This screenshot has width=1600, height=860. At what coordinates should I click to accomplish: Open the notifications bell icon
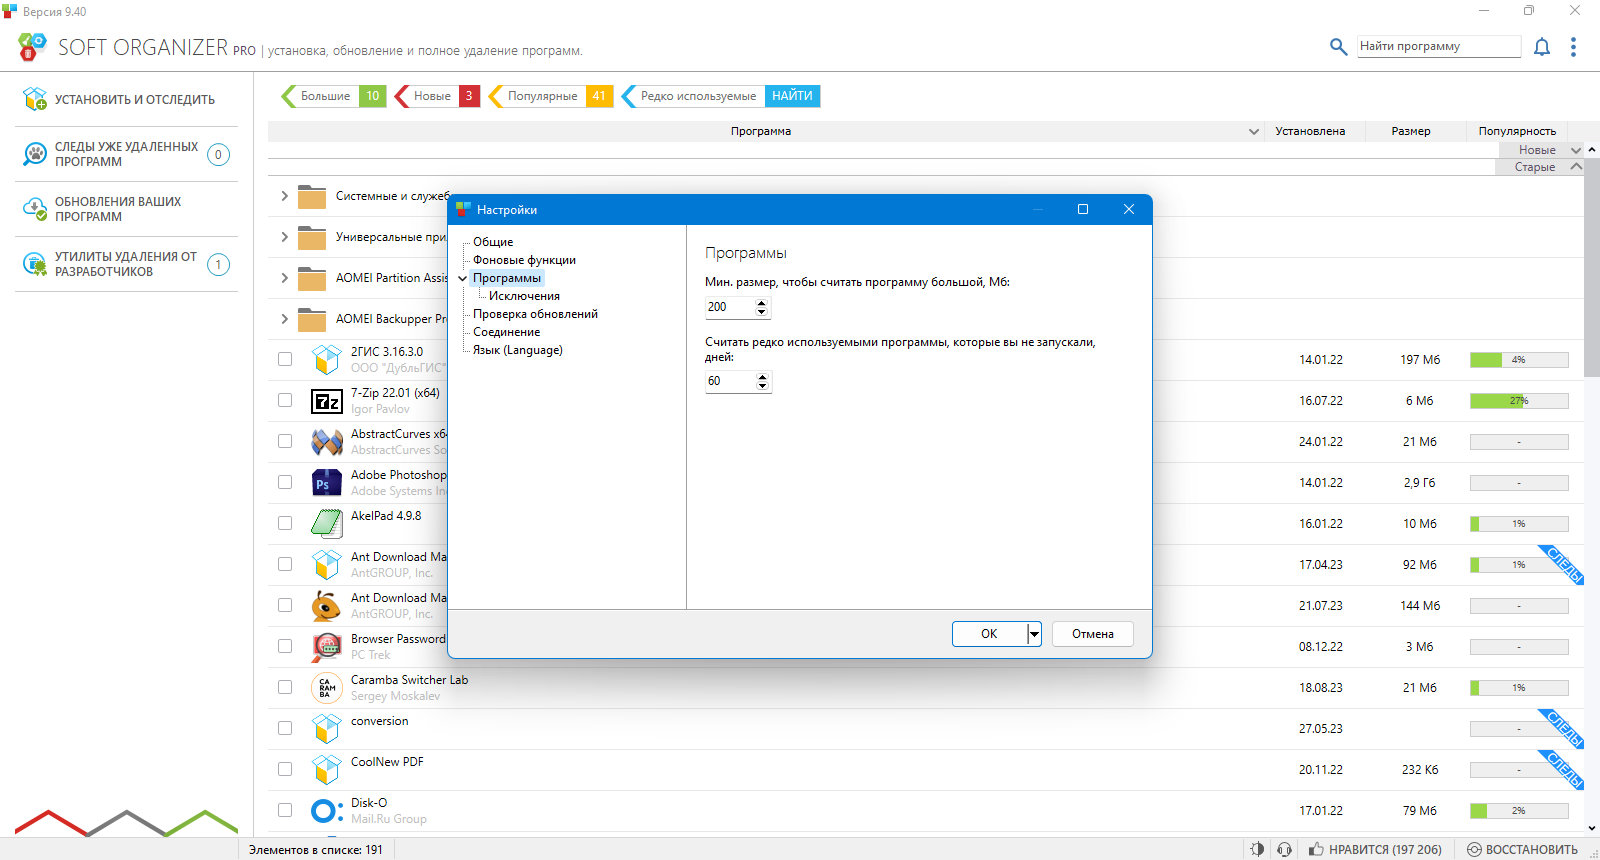coord(1542,47)
